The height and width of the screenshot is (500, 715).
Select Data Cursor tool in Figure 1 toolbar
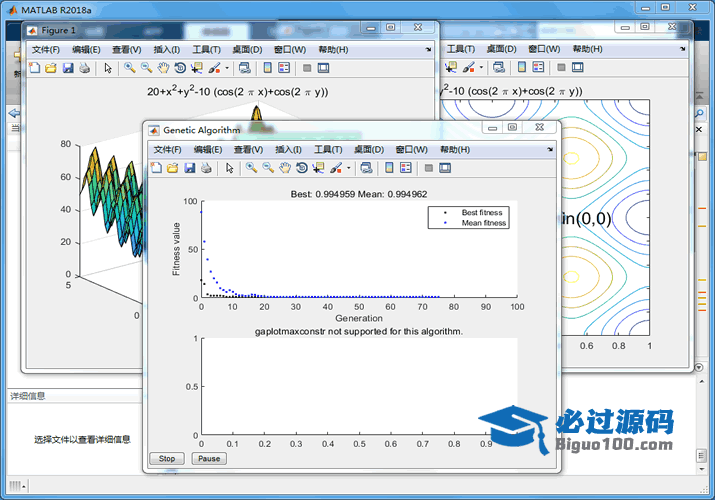196,68
